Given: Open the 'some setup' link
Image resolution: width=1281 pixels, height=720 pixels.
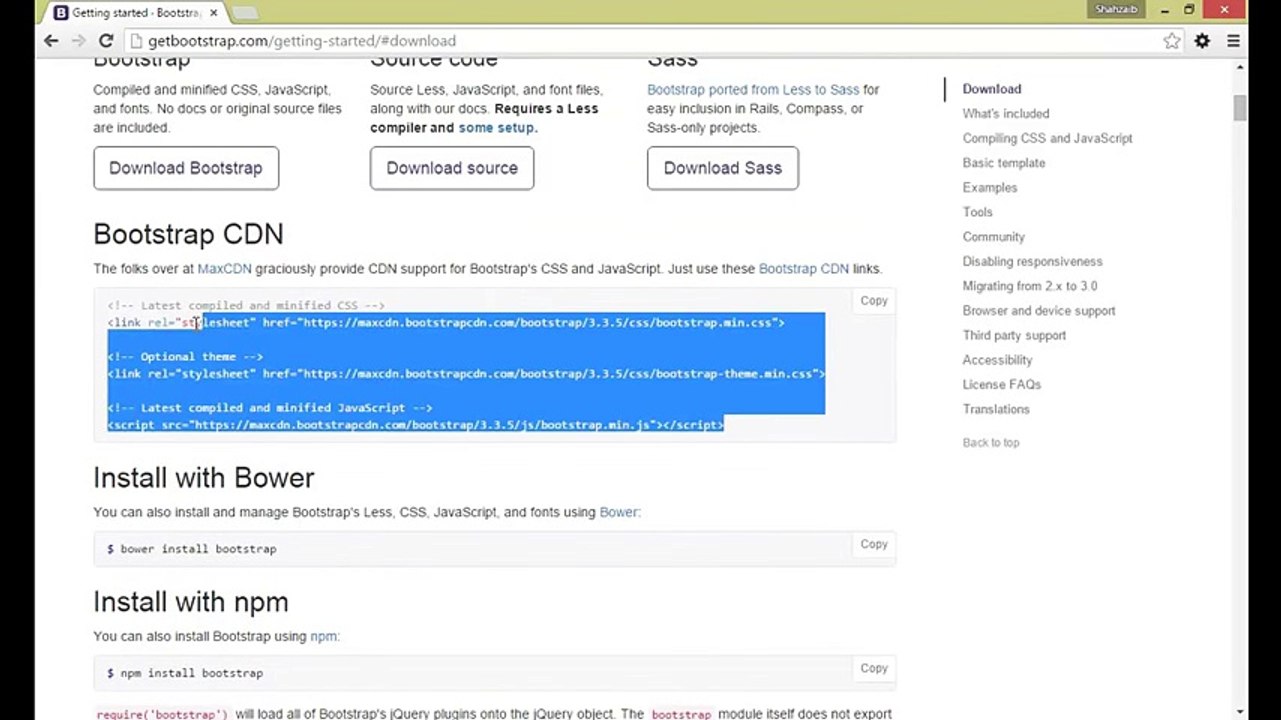Looking at the screenshot, I should pyautogui.click(x=496, y=128).
